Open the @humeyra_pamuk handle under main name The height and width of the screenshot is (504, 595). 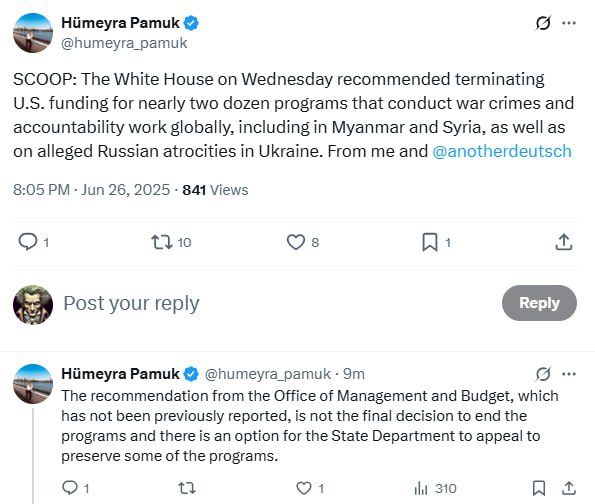(124, 43)
